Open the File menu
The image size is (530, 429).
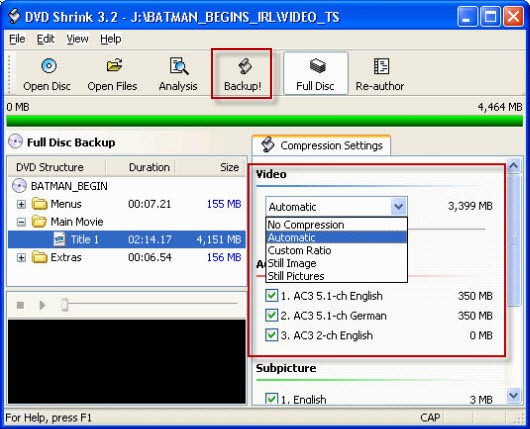tap(17, 39)
